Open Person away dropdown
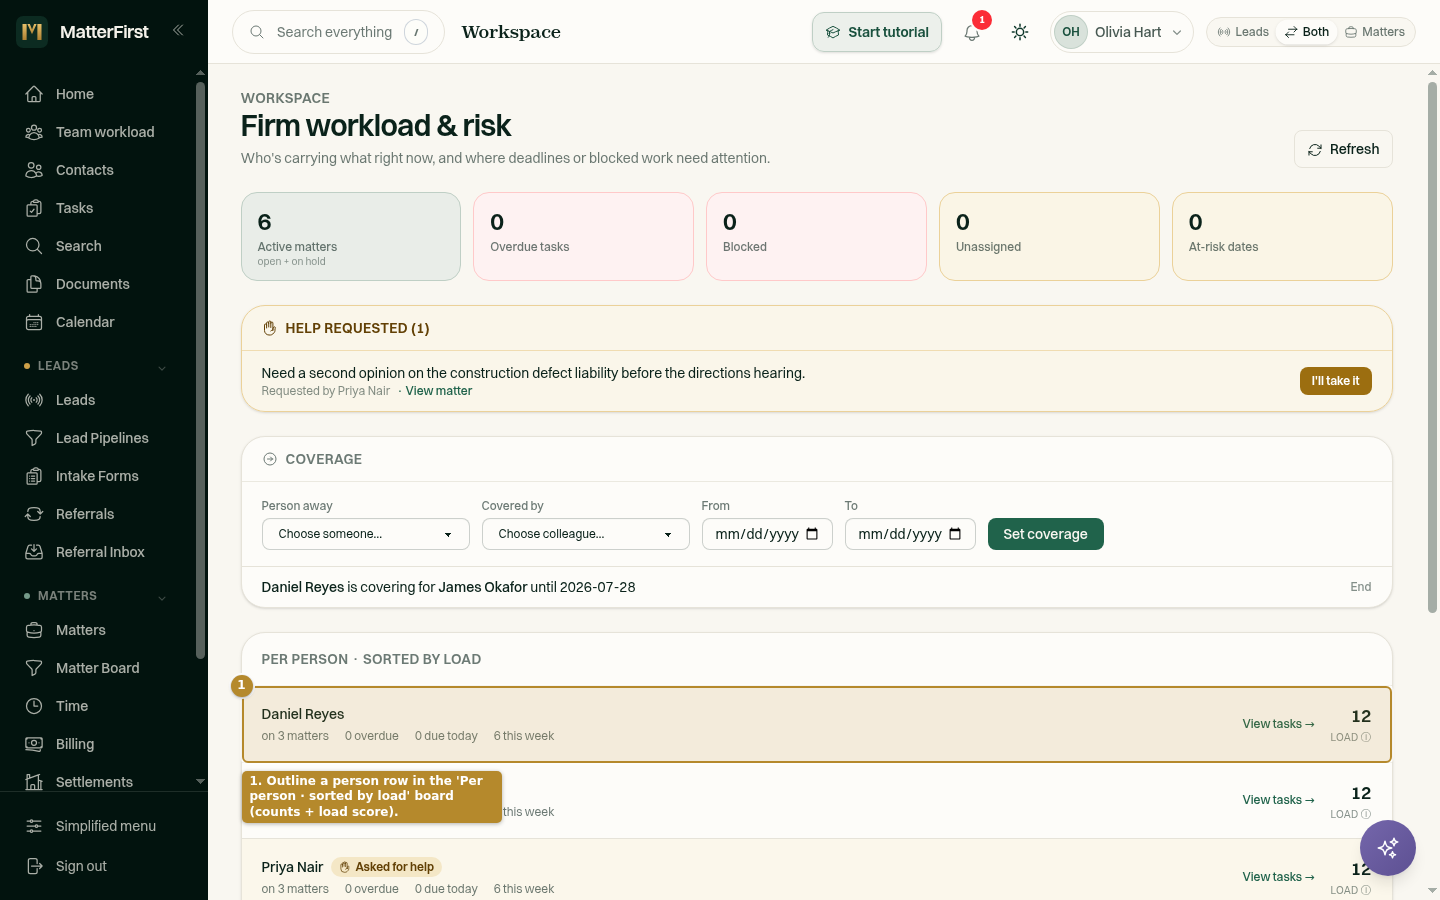Viewport: 1440px width, 900px height. tap(366, 534)
